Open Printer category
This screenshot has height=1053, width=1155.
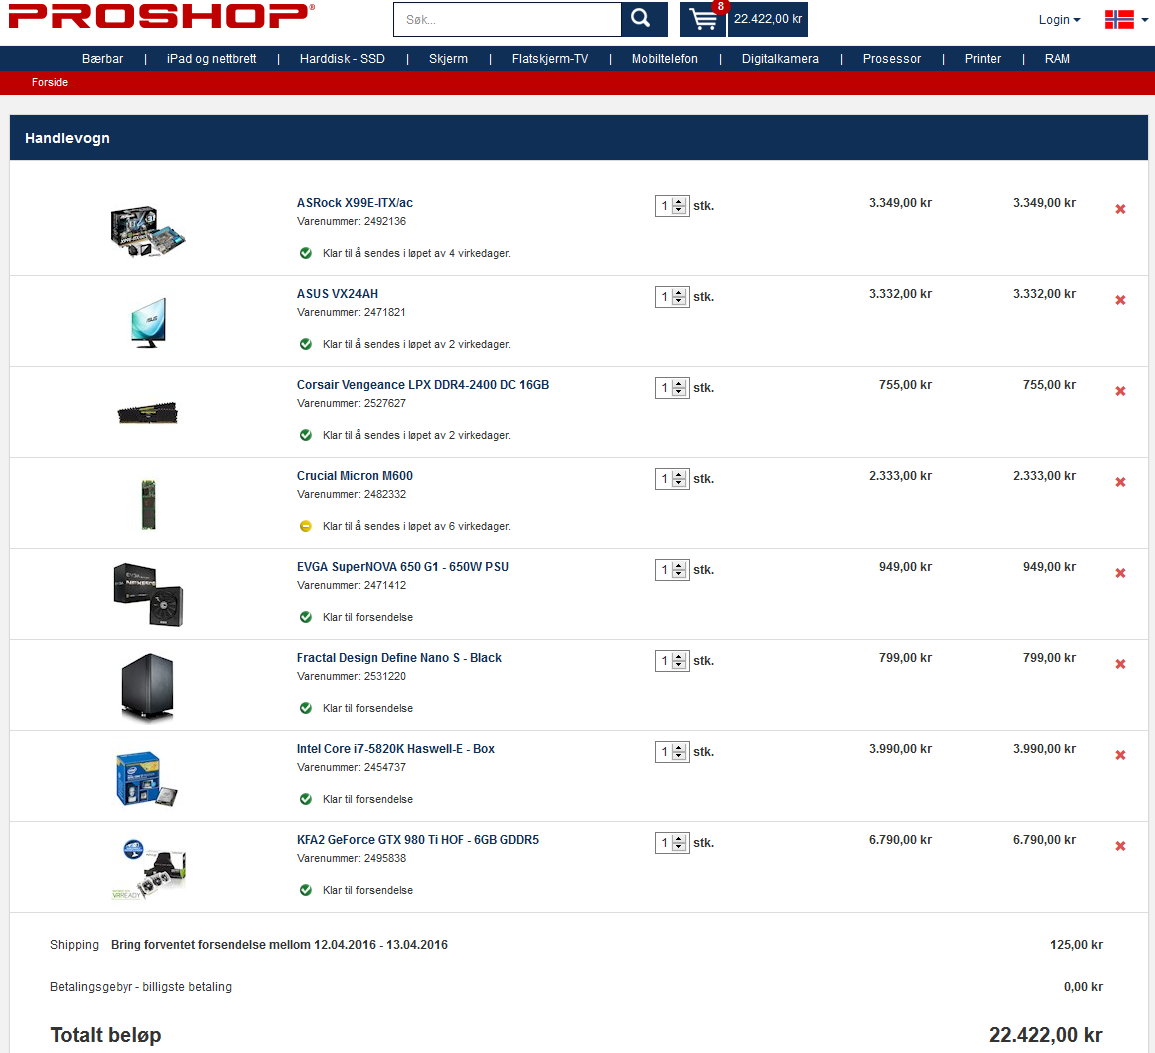click(x=983, y=58)
